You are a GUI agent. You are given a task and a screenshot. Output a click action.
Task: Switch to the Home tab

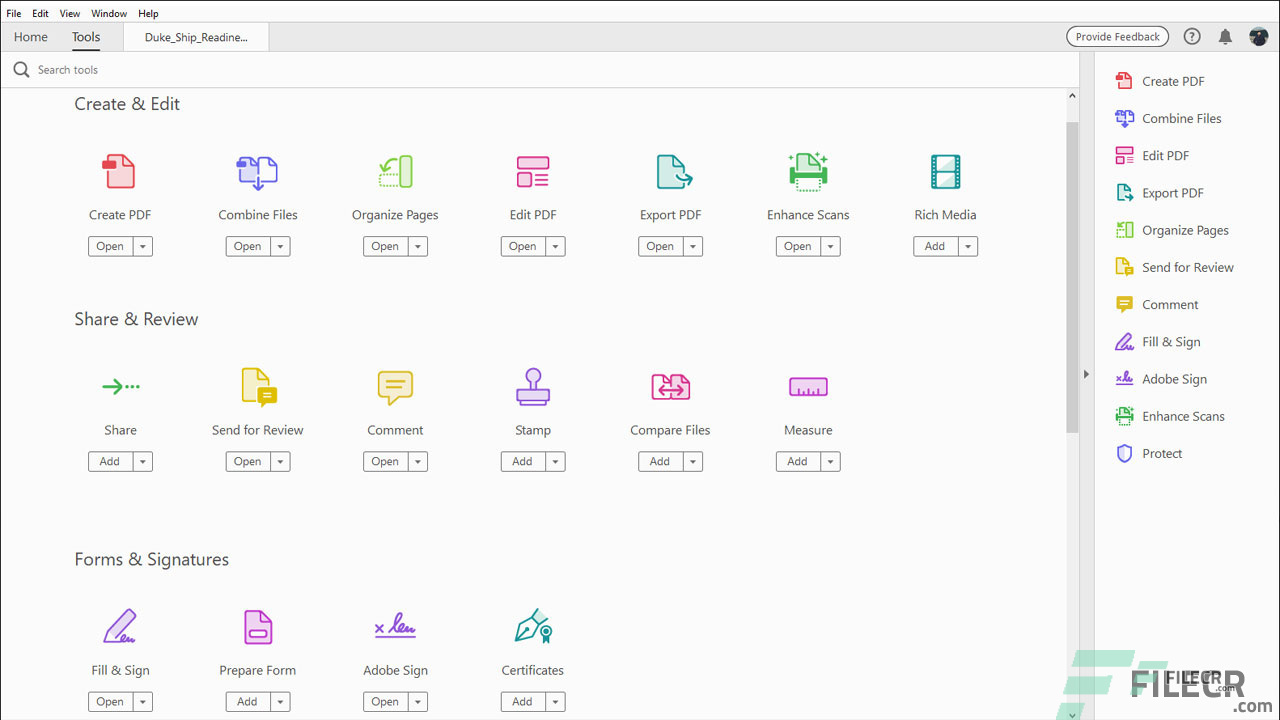[31, 37]
